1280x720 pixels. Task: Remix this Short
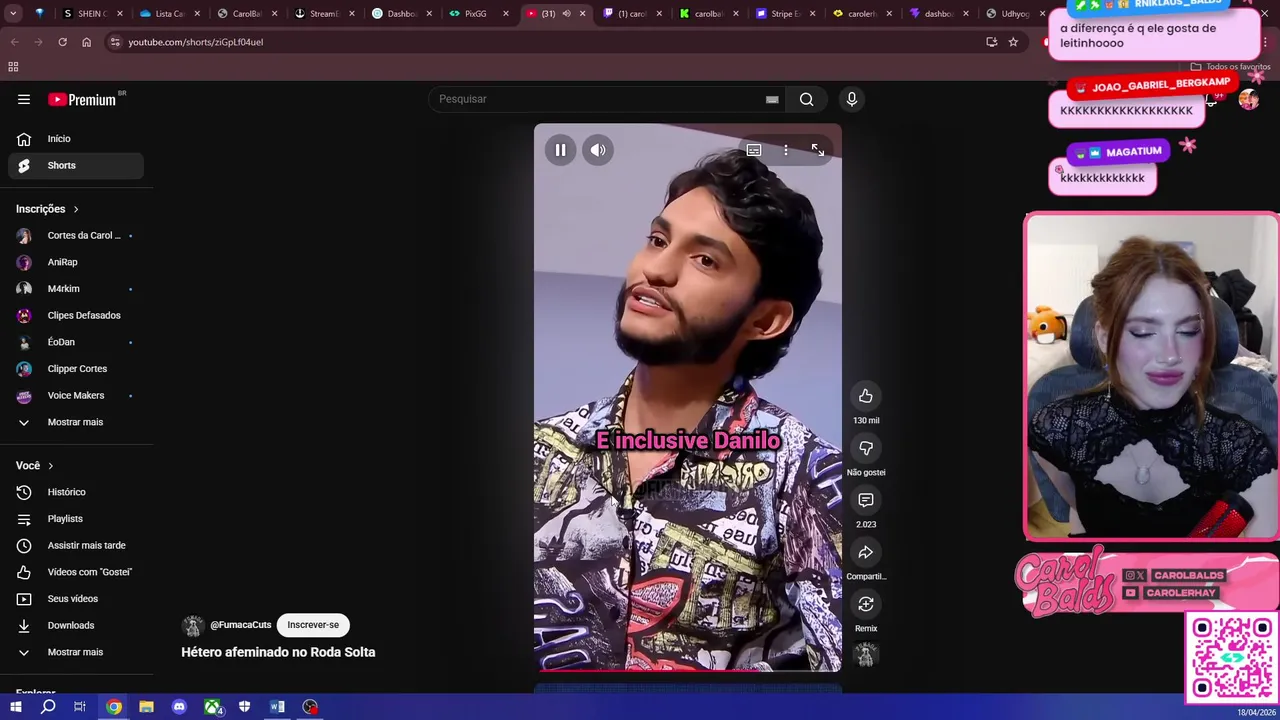(866, 604)
